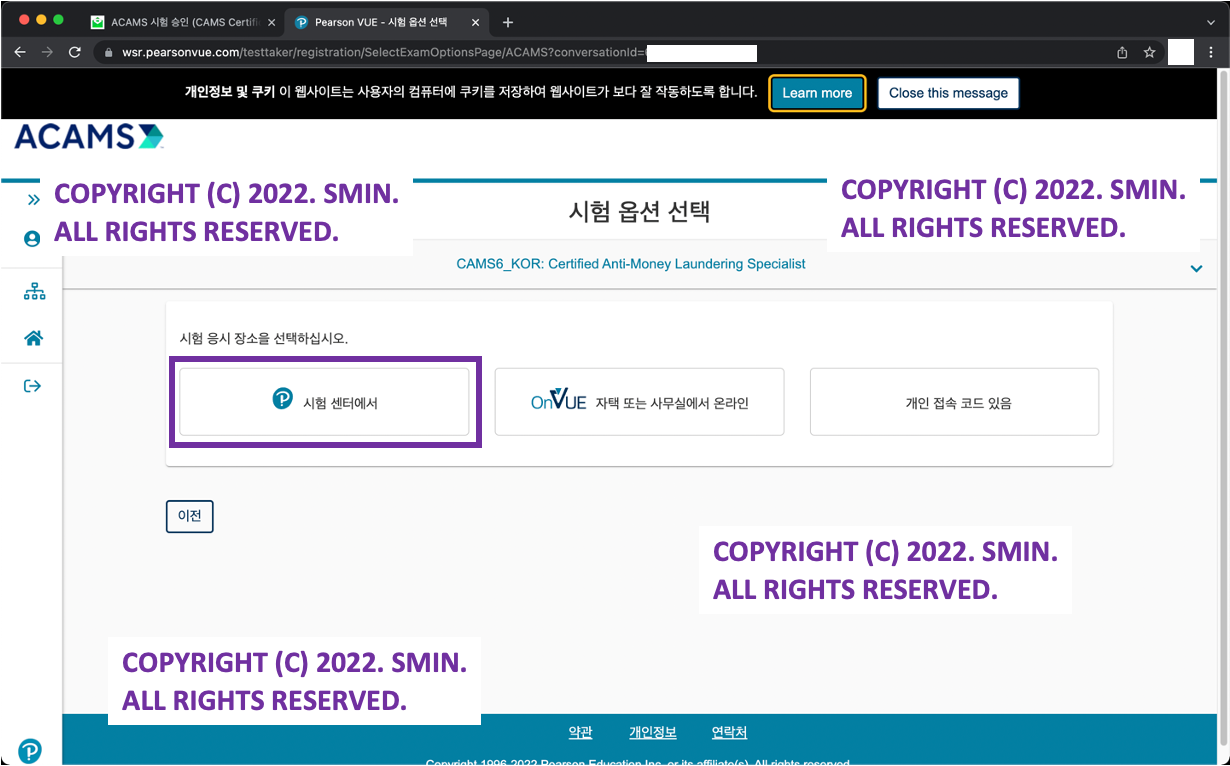The image size is (1230, 766).
Task: Click the sitemap sidebar icon
Action: click(x=34, y=291)
